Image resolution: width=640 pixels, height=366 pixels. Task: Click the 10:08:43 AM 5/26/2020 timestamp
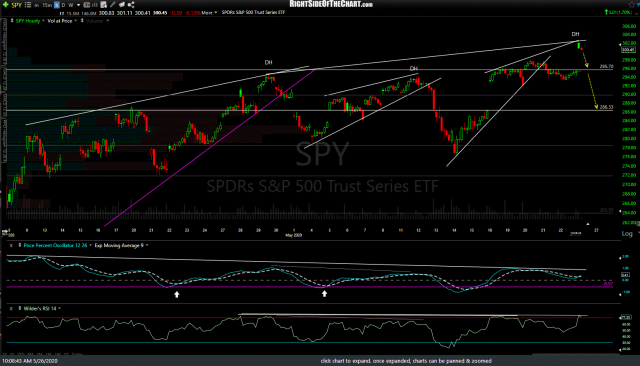(x=30, y=361)
